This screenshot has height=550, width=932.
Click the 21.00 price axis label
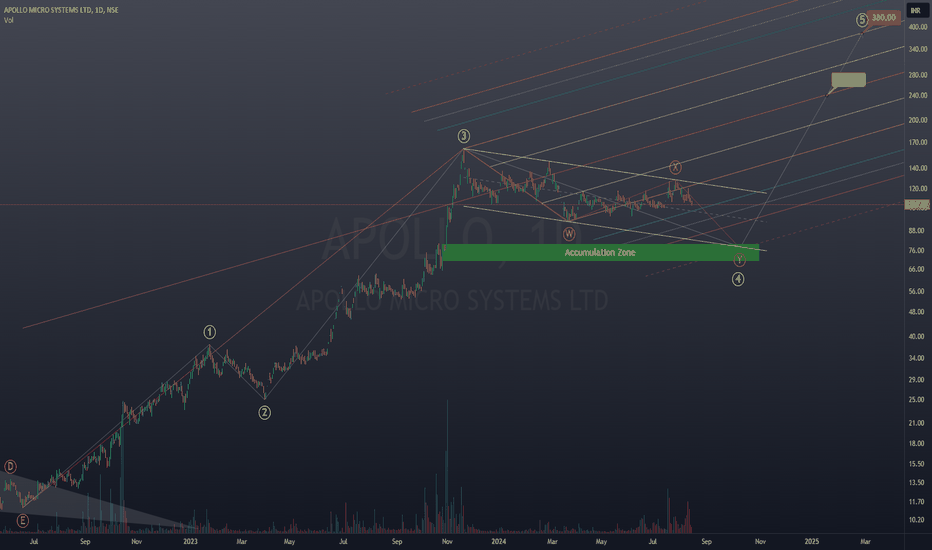click(916, 423)
